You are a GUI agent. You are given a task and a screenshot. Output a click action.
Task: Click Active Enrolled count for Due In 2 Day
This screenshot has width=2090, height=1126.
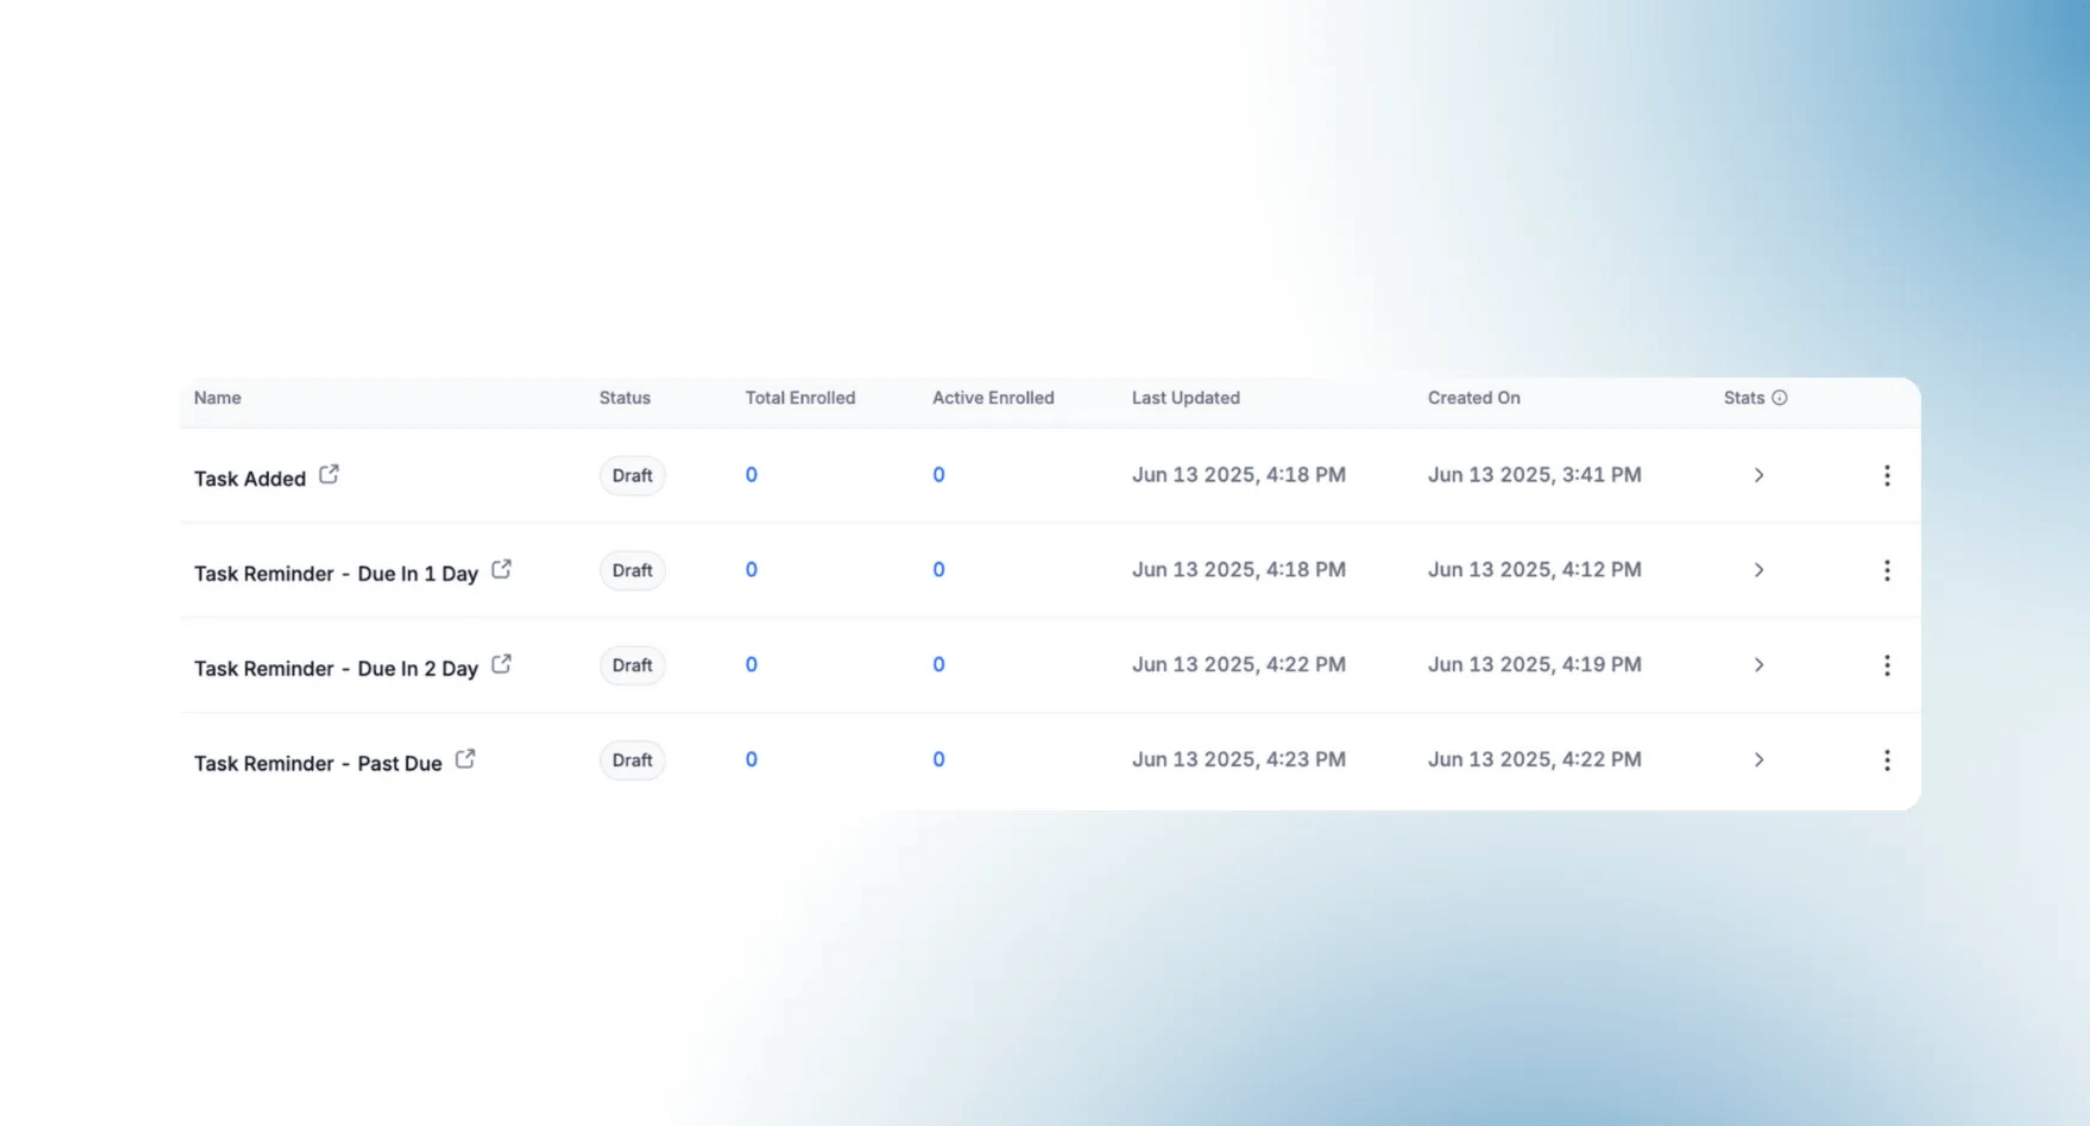tap(938, 665)
